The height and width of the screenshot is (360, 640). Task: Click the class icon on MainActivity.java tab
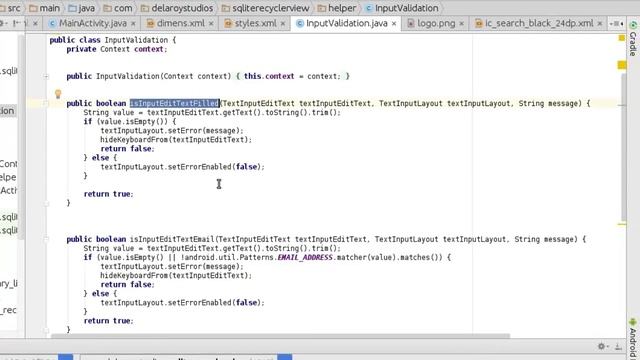pos(53,24)
